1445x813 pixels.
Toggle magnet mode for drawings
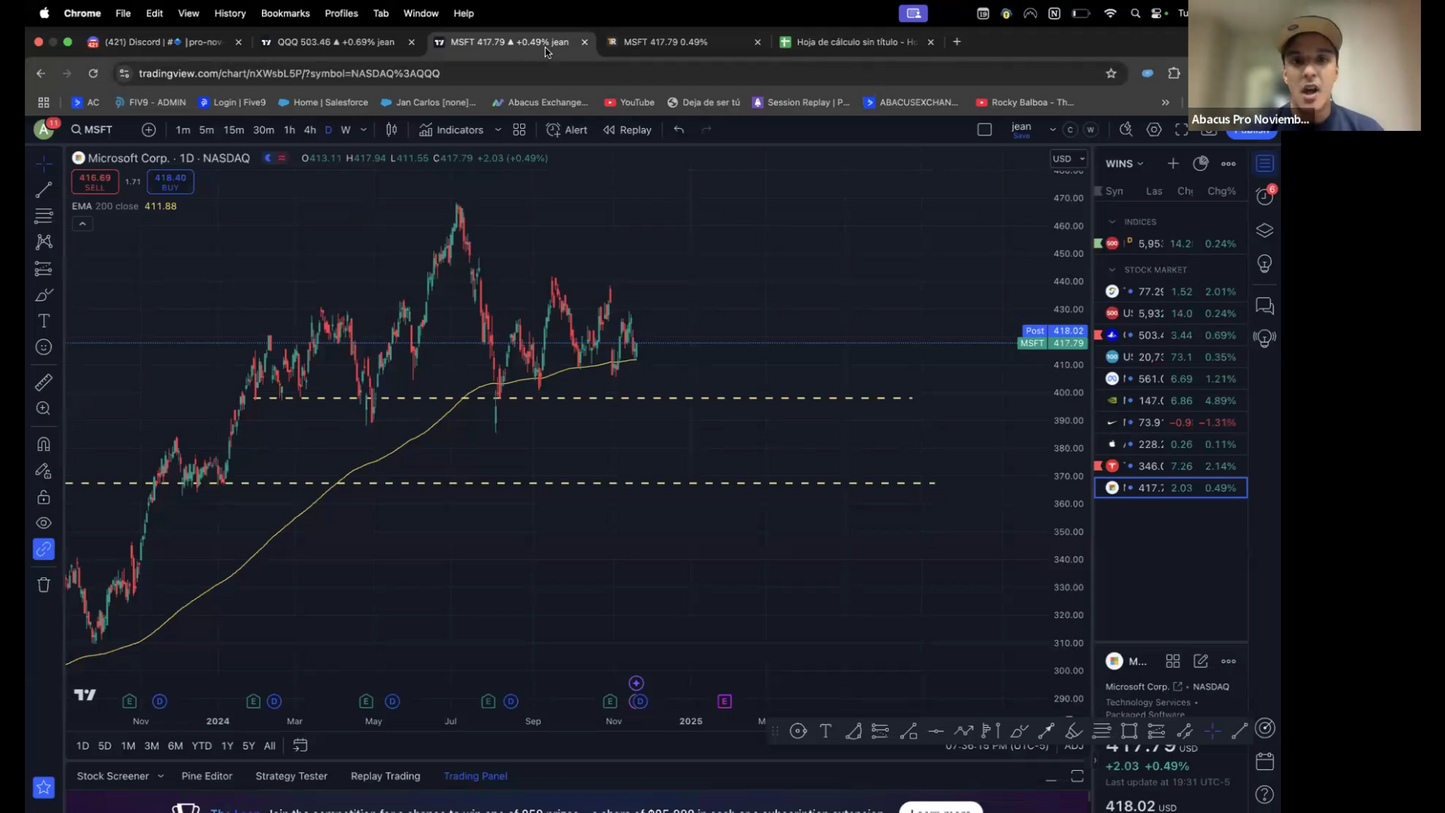(44, 444)
